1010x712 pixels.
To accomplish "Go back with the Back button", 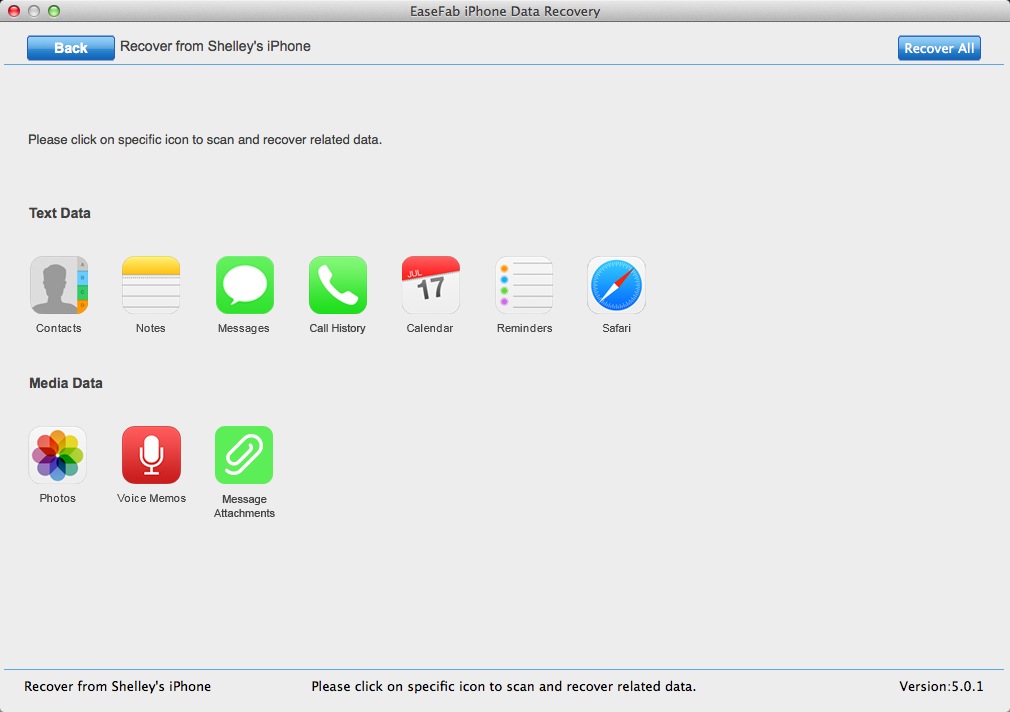I will pos(71,48).
